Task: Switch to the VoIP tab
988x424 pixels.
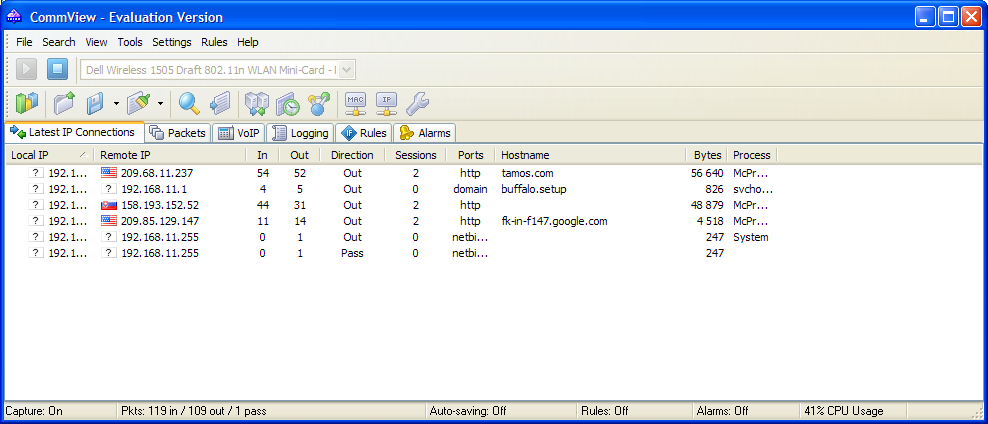Action: click(x=239, y=133)
